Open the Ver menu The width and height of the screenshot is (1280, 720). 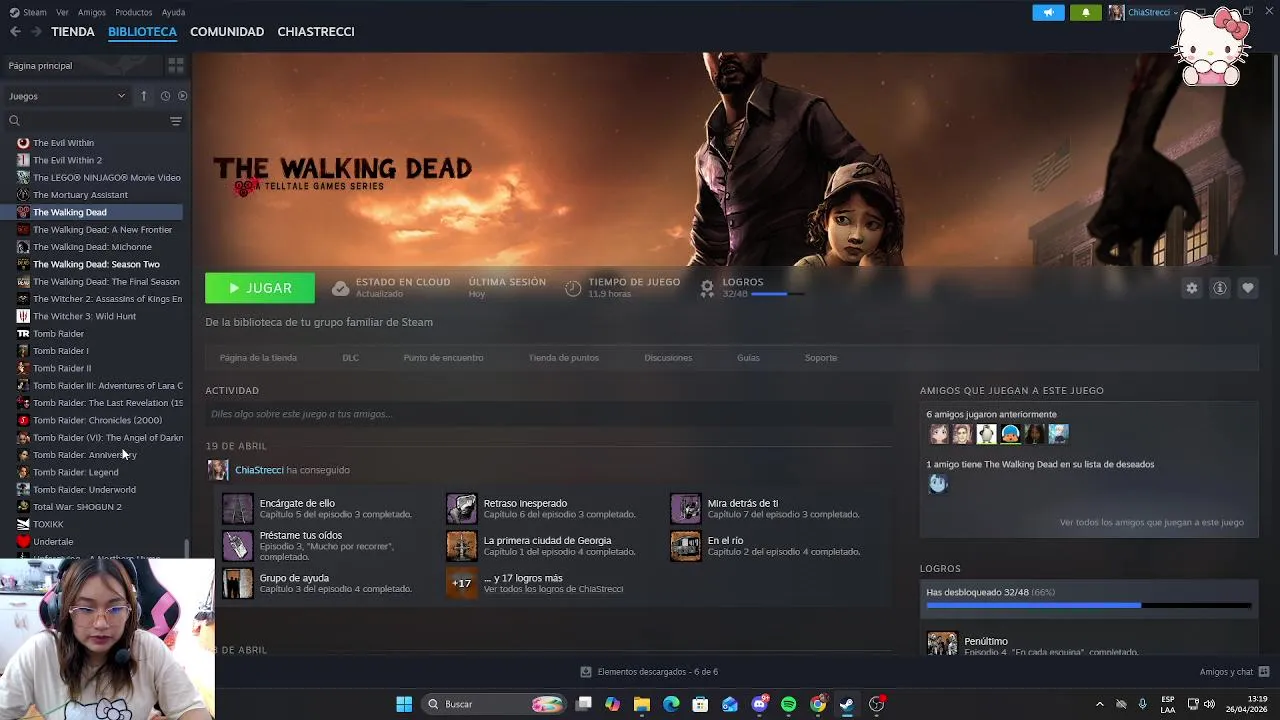(x=62, y=12)
